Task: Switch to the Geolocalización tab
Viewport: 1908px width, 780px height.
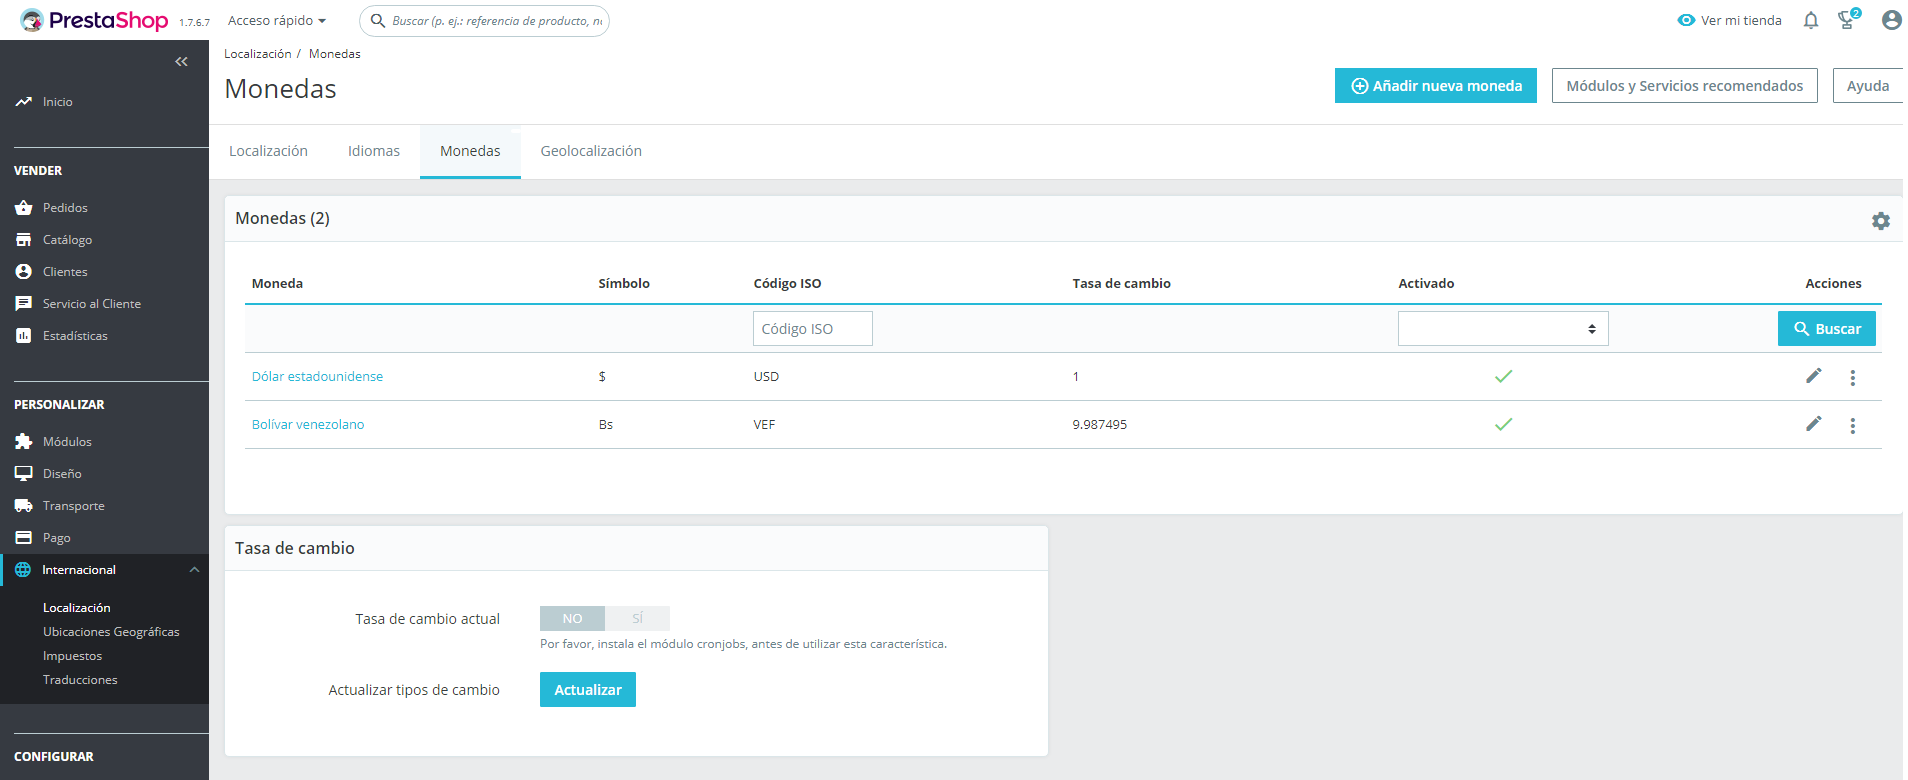Action: click(x=591, y=151)
